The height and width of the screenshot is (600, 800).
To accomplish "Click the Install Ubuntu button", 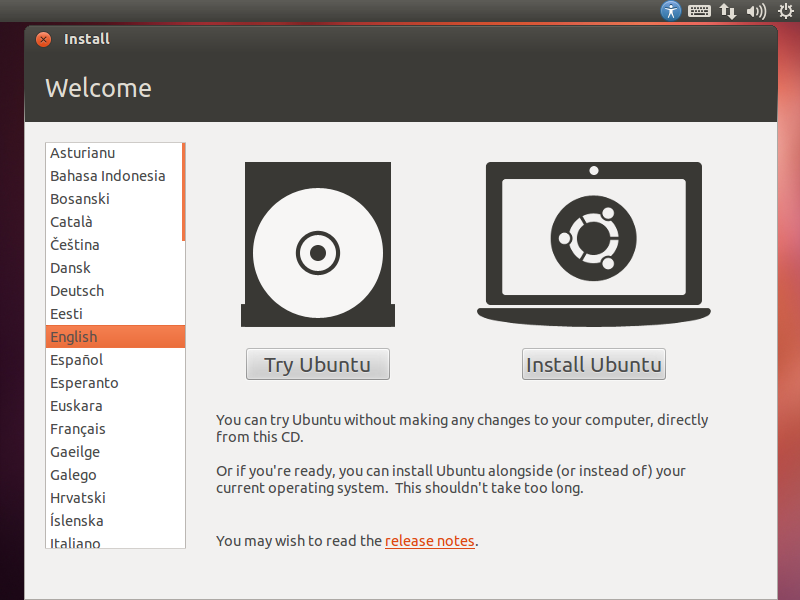I will click(x=594, y=364).
